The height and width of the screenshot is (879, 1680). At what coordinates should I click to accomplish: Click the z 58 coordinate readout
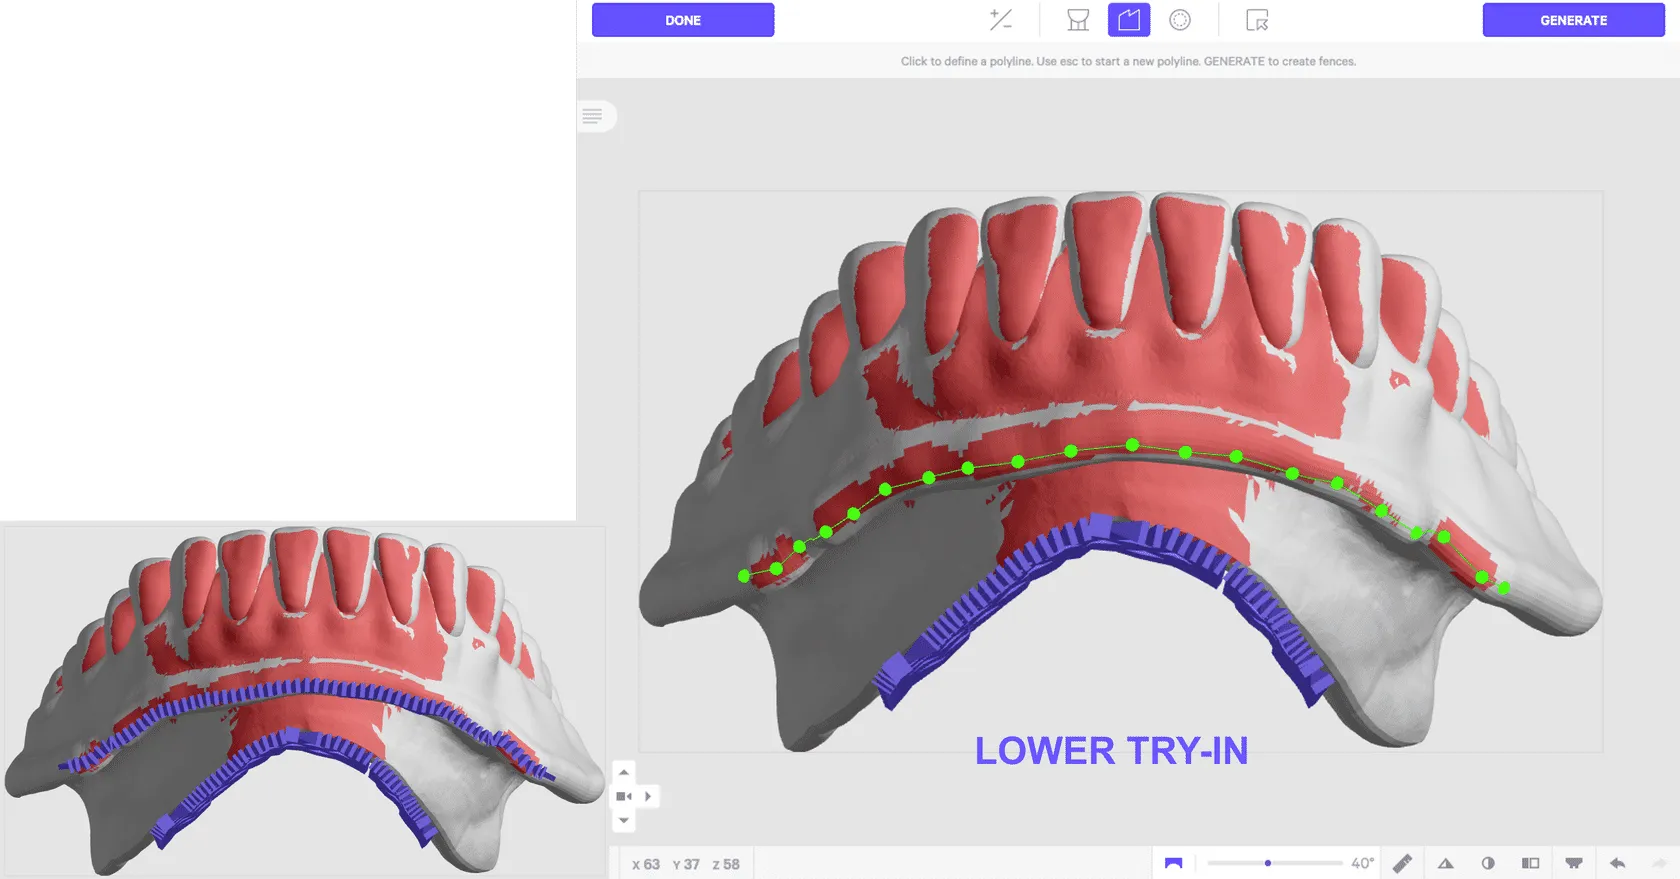coord(726,864)
